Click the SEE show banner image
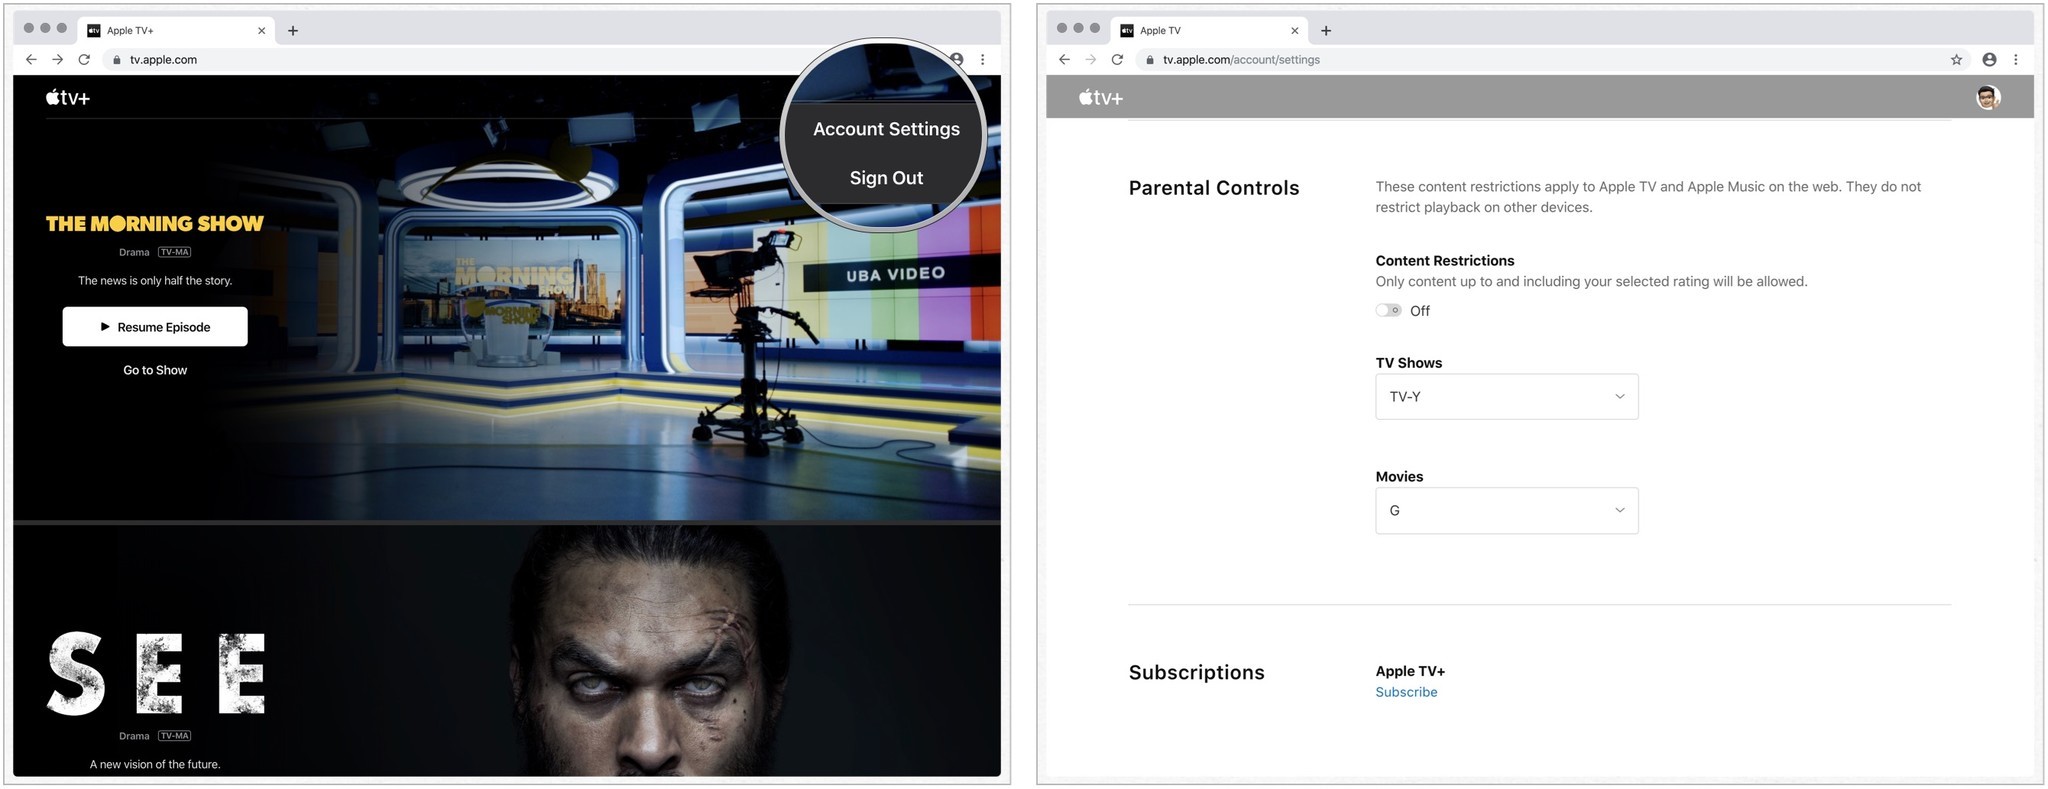 pyautogui.click(x=507, y=650)
